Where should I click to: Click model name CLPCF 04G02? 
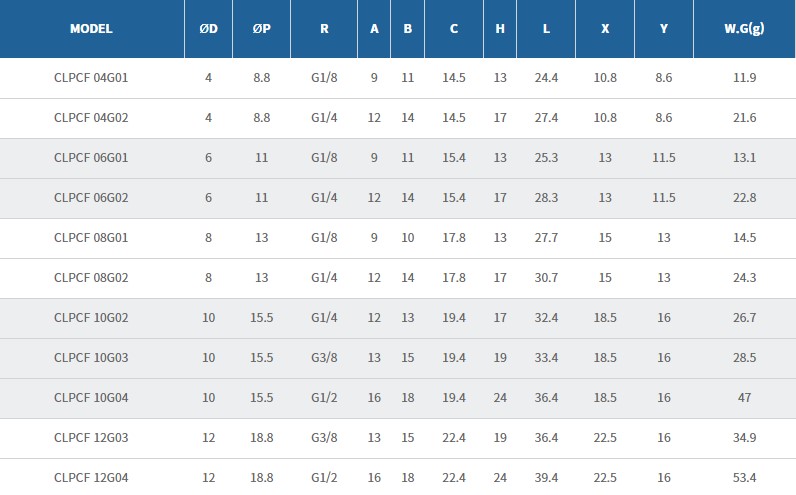[91, 118]
